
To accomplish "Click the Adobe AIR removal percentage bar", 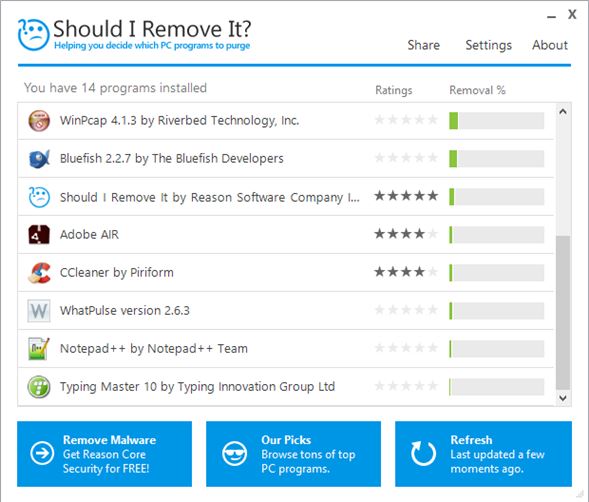I will click(496, 235).
